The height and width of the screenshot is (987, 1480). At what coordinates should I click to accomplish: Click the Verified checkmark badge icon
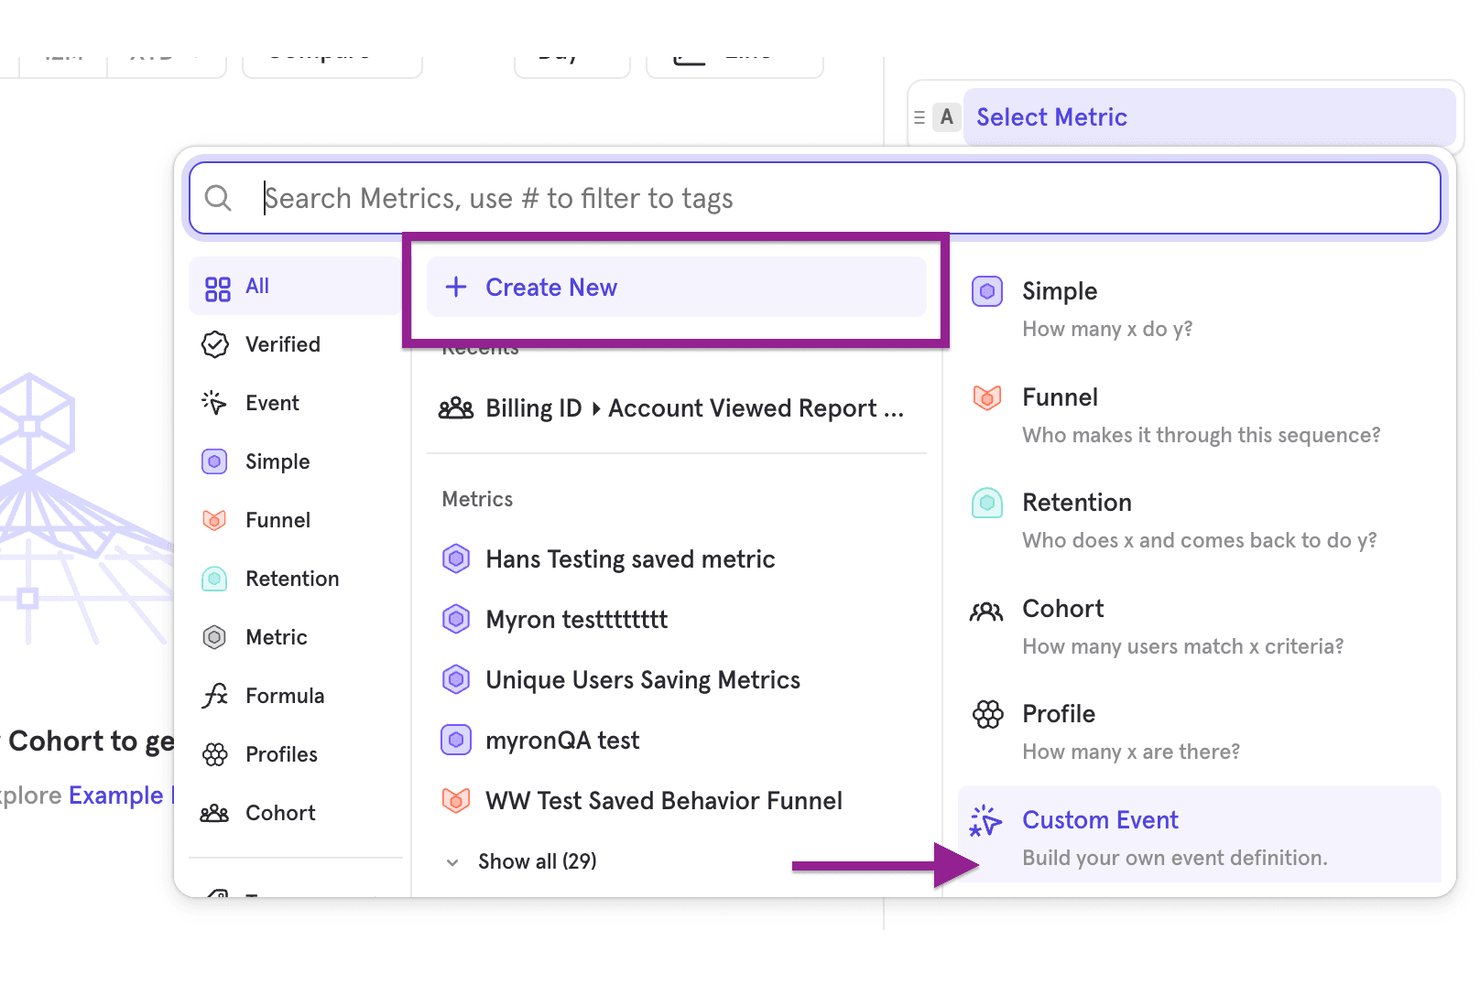(x=215, y=344)
